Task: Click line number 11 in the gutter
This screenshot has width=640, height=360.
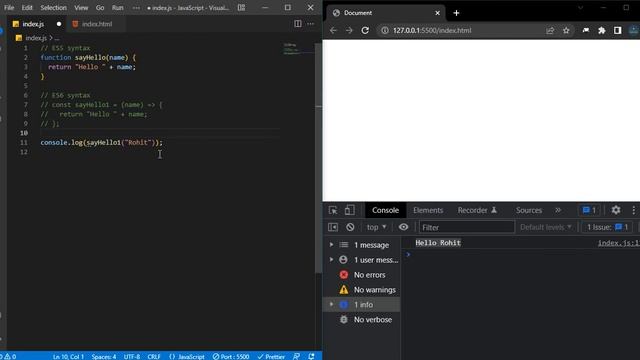Action: [24, 142]
